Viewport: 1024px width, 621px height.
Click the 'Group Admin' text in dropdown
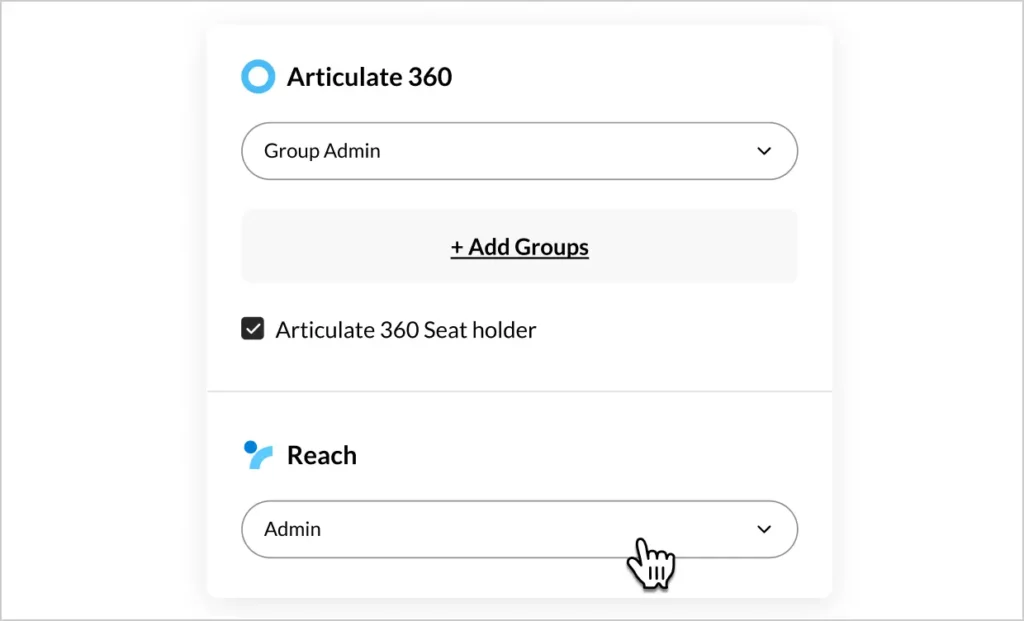click(x=322, y=152)
